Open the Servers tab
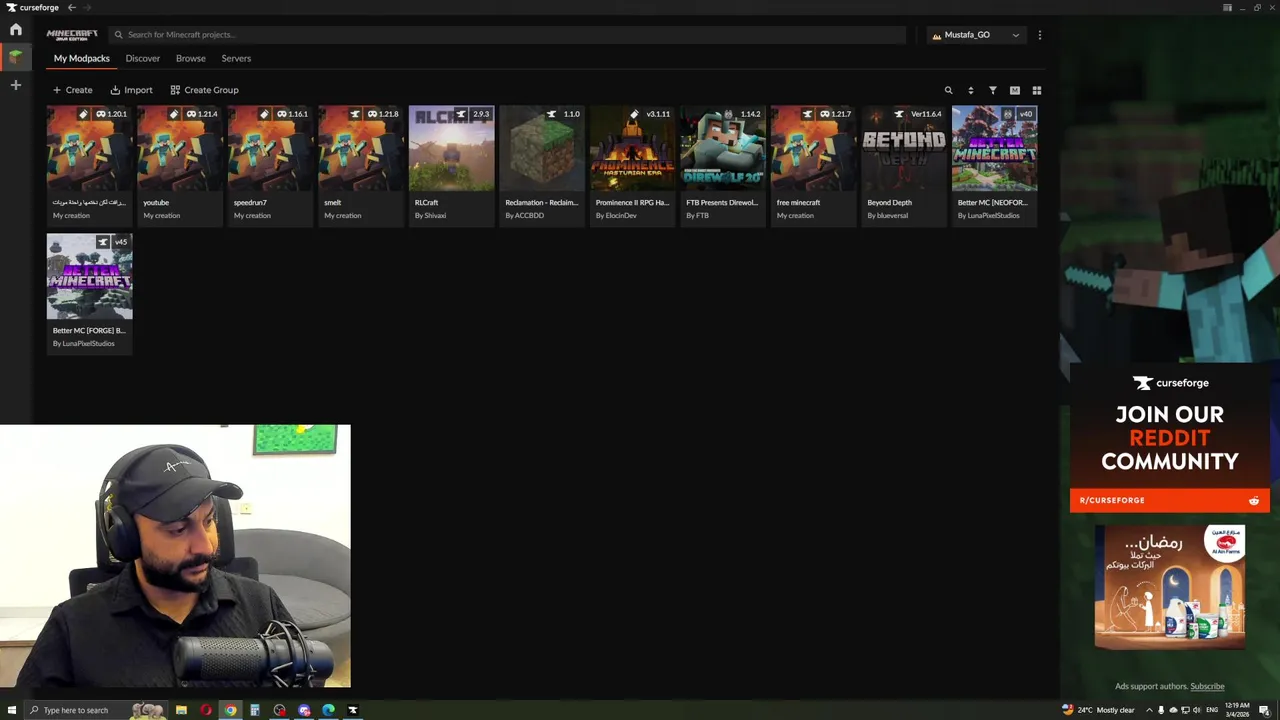This screenshot has height=720, width=1280. 236,58
